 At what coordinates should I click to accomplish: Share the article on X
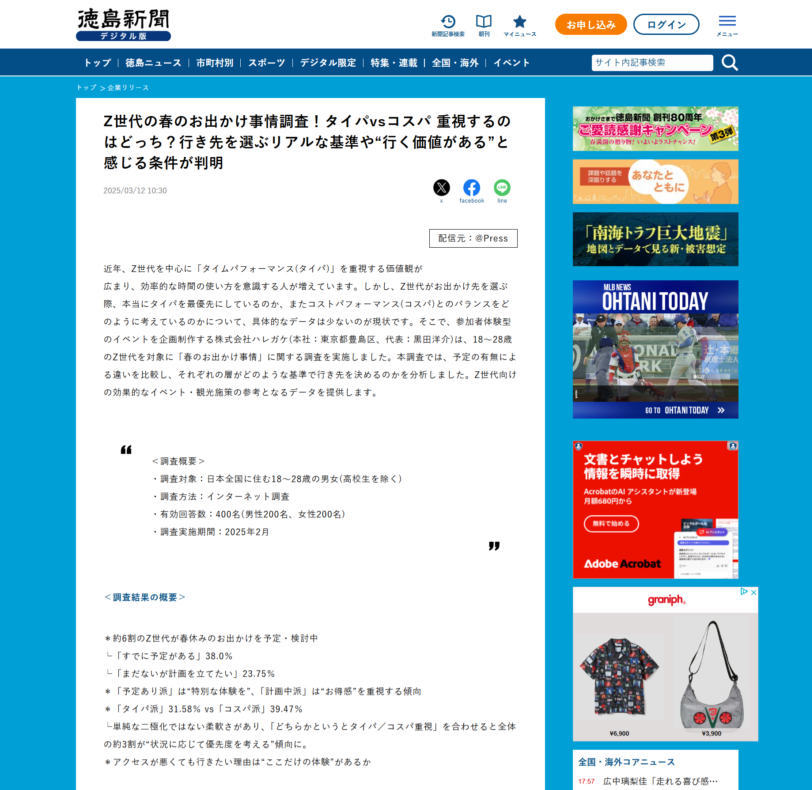click(x=441, y=187)
